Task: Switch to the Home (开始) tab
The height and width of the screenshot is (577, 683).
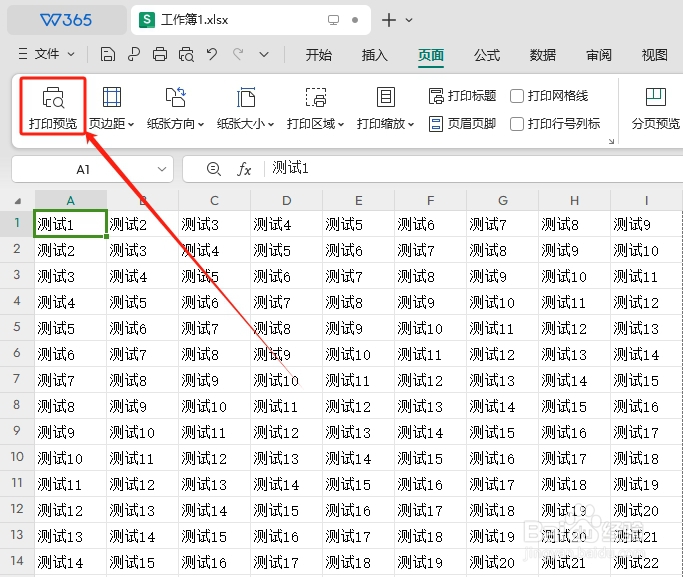Action: point(318,55)
